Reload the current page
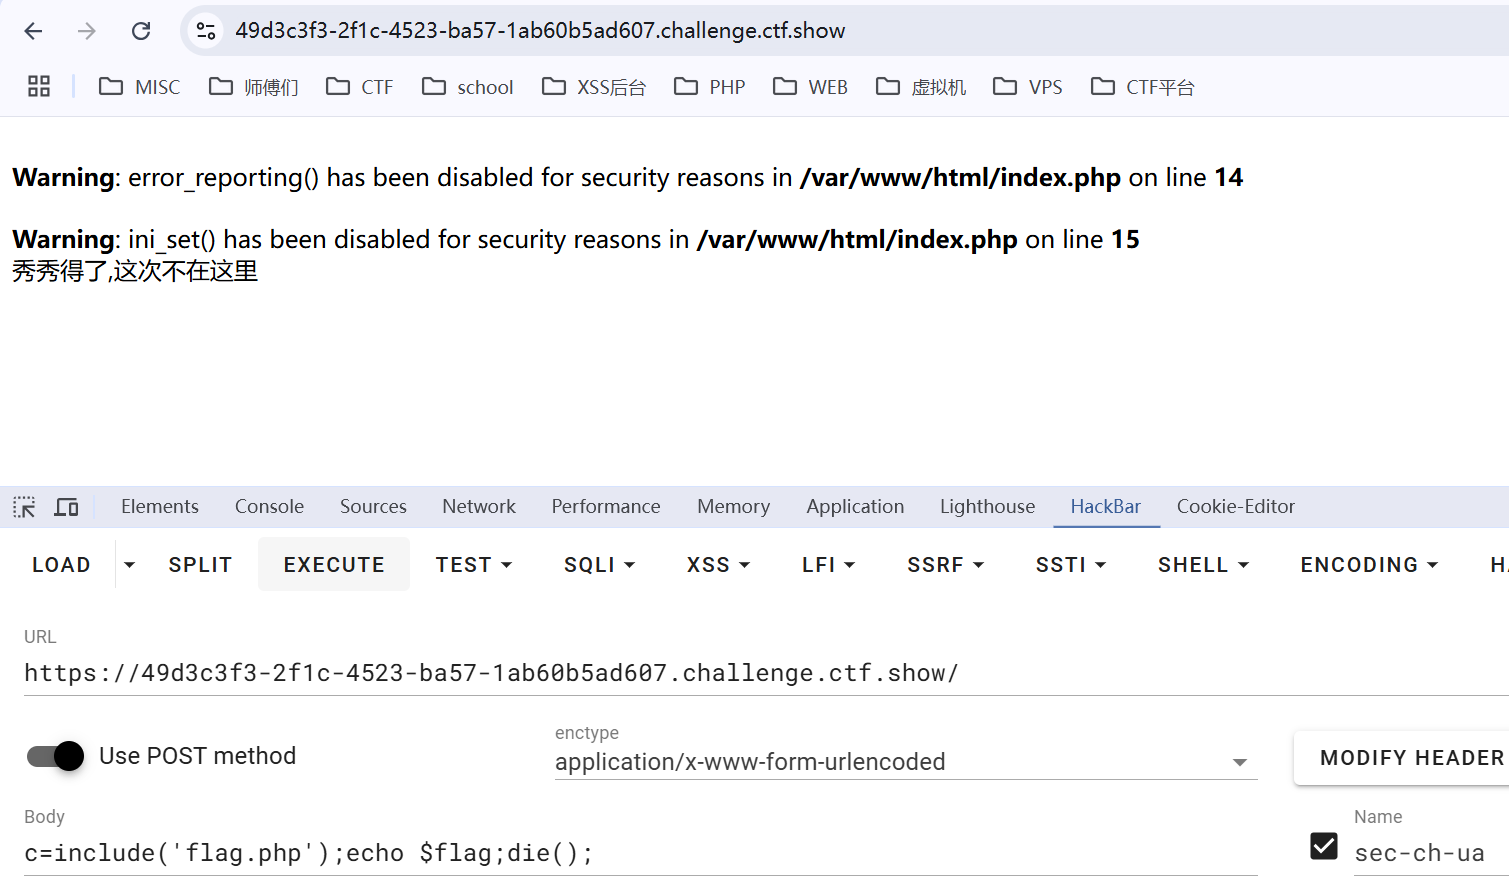The height and width of the screenshot is (880, 1509). (x=141, y=31)
